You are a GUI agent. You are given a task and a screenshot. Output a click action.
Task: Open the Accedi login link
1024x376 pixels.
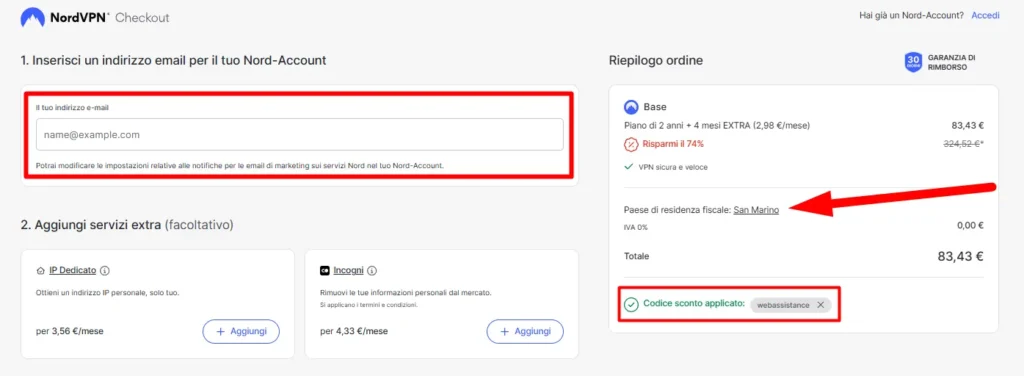(x=985, y=15)
